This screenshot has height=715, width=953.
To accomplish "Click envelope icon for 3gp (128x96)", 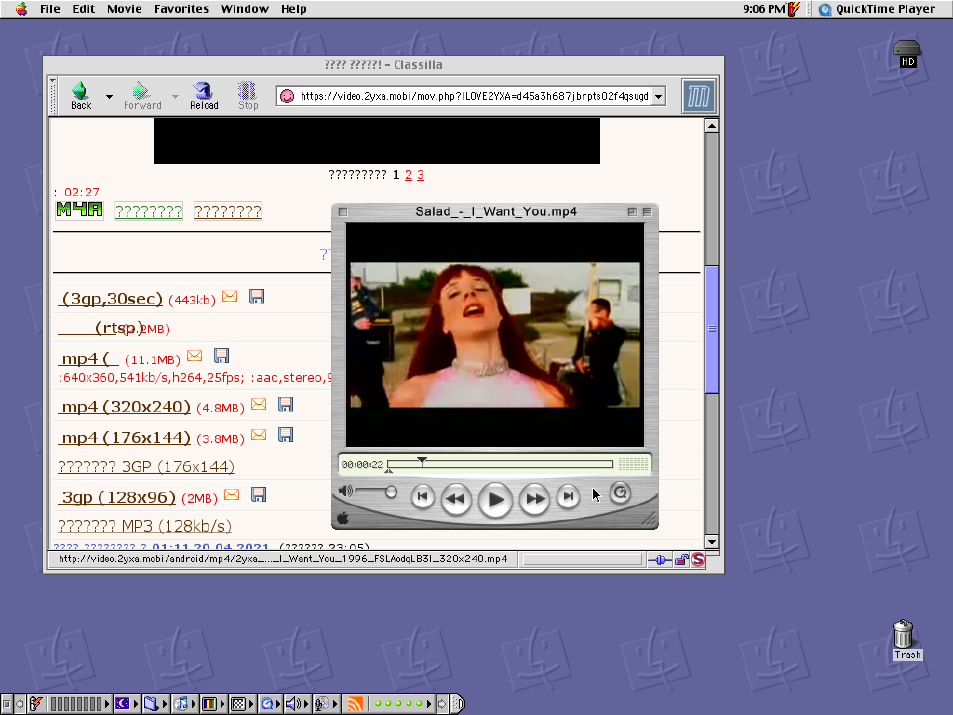I will click(x=232, y=494).
